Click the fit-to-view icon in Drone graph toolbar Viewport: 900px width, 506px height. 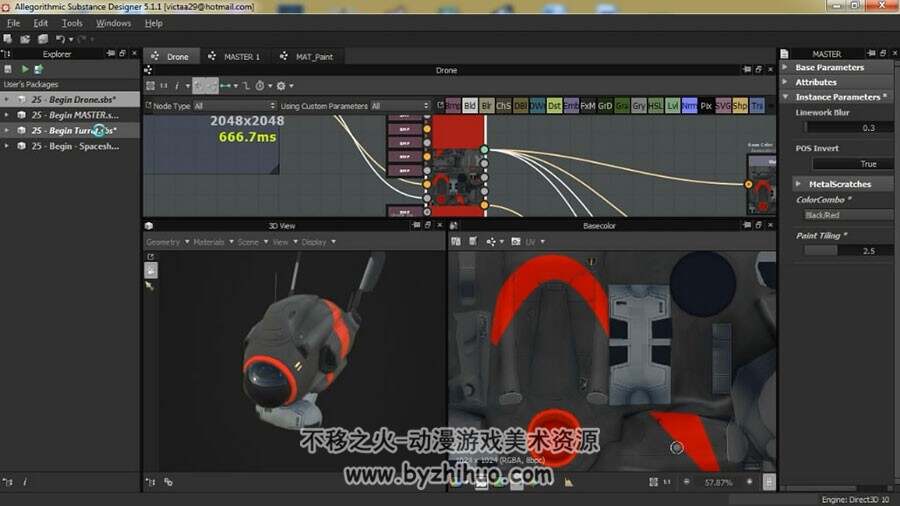(x=150, y=85)
